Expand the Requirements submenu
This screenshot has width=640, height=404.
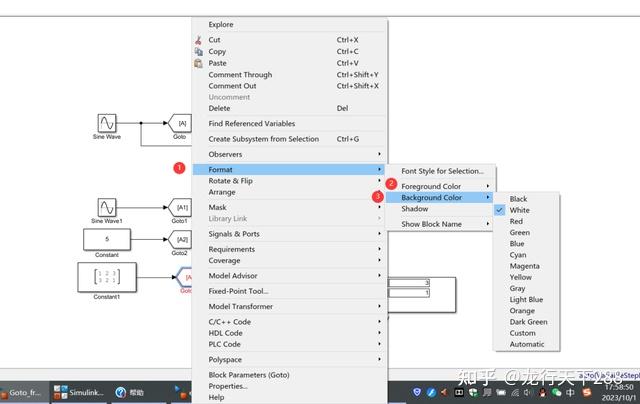point(289,249)
